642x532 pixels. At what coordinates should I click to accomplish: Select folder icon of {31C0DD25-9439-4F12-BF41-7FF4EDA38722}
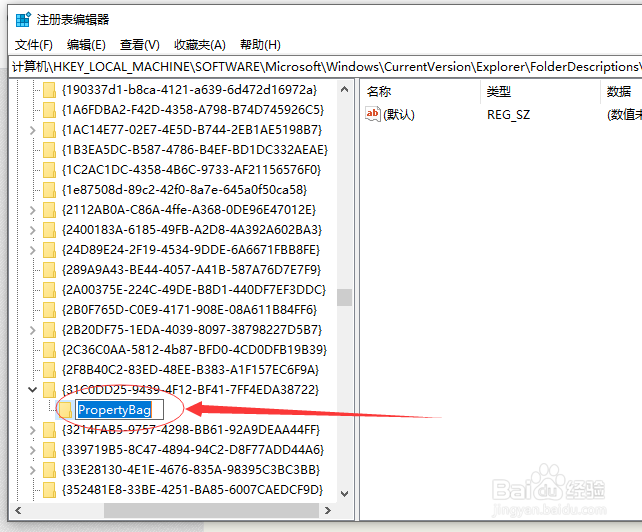(x=50, y=390)
